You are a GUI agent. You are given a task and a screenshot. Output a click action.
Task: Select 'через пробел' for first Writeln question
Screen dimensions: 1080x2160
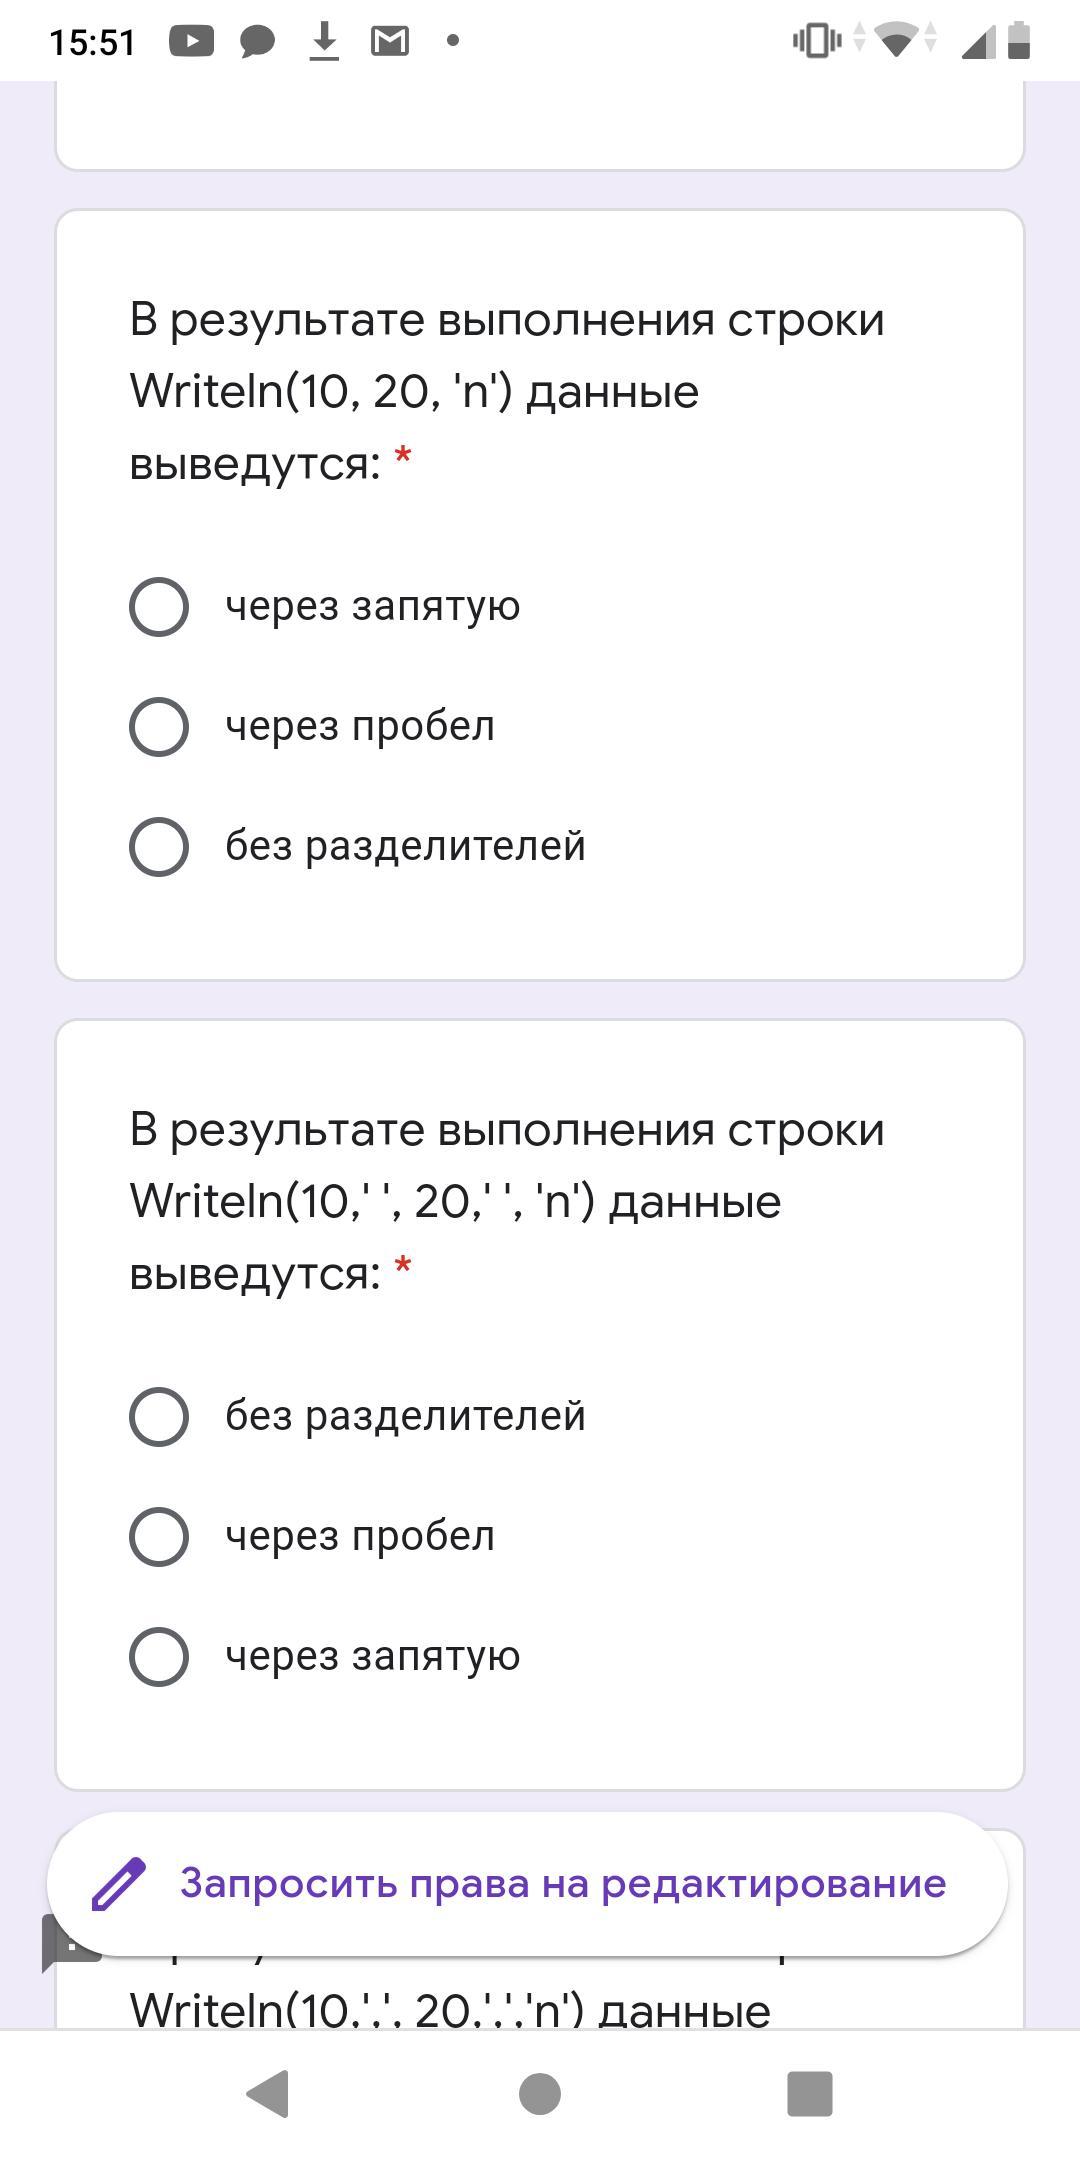(x=159, y=727)
